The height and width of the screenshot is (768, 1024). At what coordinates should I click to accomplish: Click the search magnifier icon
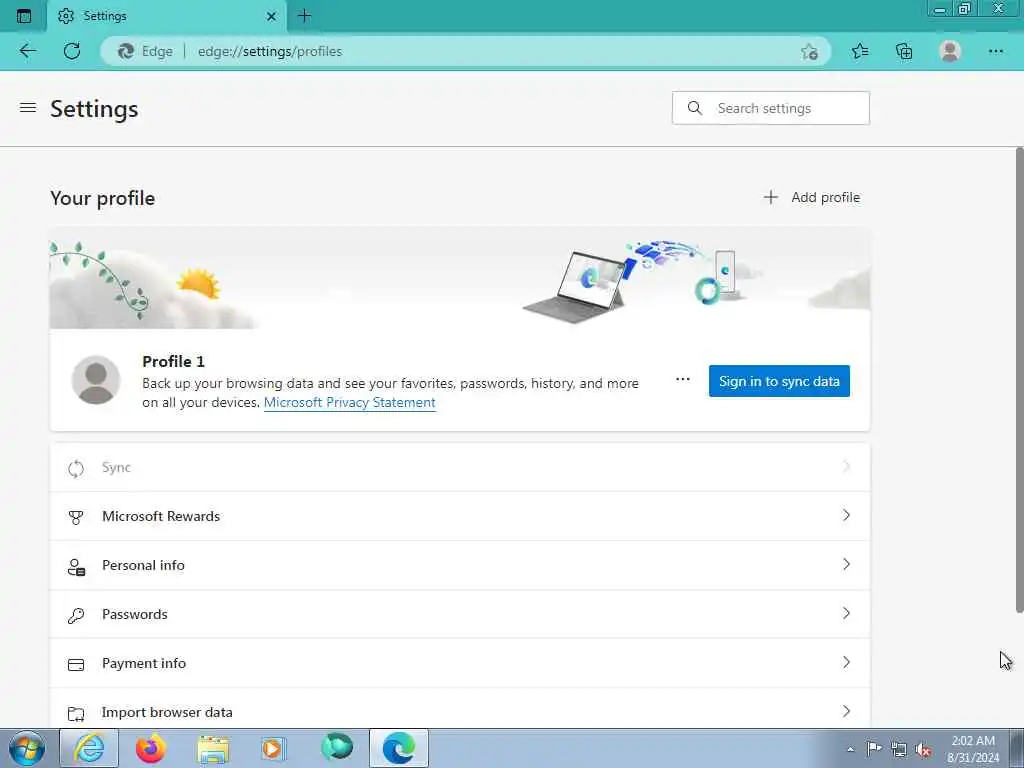[x=695, y=108]
